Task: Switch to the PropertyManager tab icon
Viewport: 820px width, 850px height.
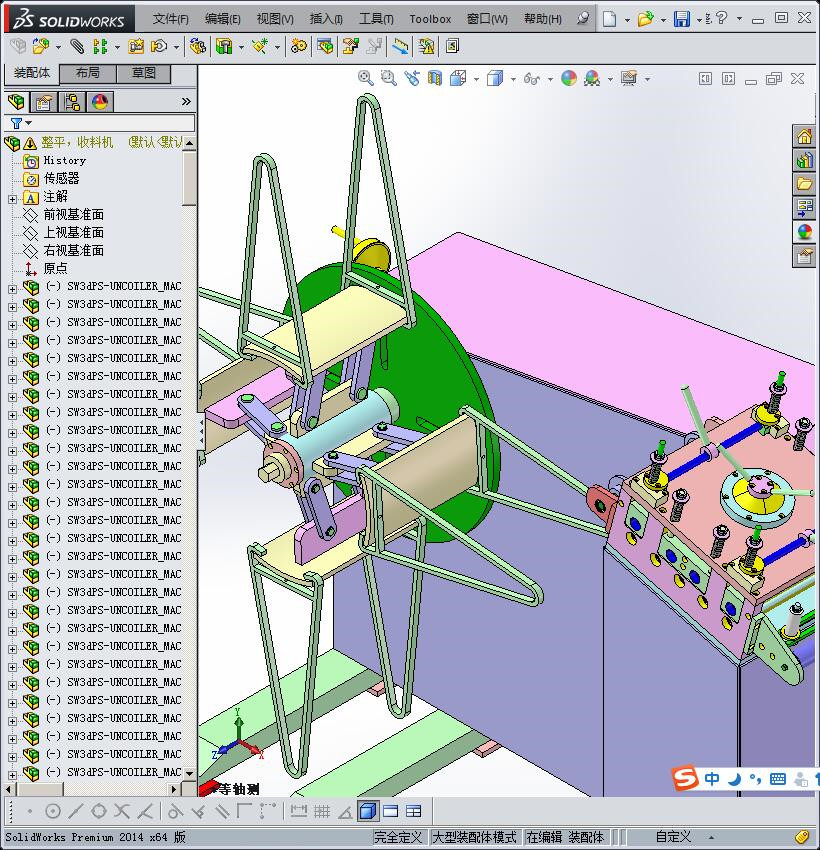Action: click(x=44, y=101)
